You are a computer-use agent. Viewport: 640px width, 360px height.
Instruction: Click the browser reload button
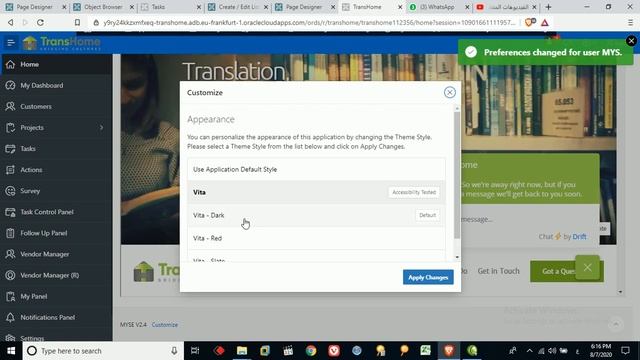coord(40,22)
